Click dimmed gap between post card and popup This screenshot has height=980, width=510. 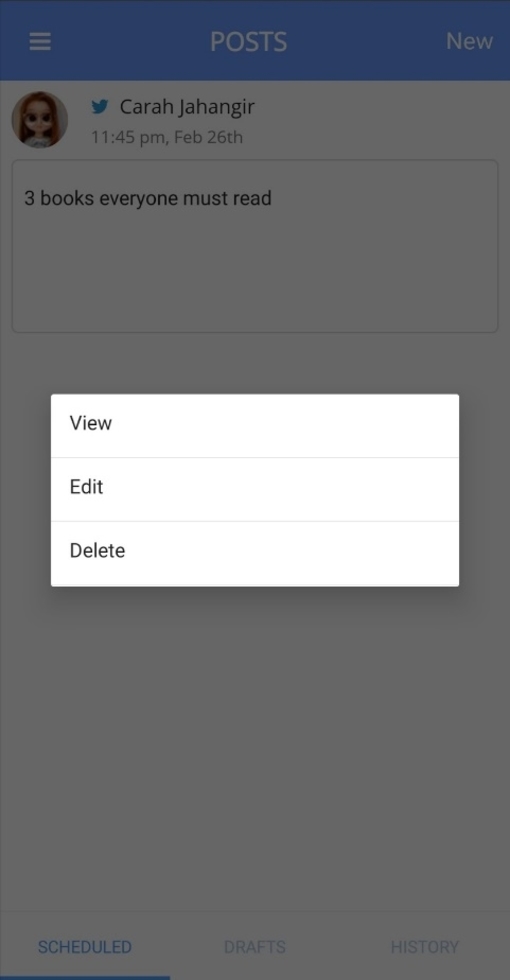[x=255, y=362]
